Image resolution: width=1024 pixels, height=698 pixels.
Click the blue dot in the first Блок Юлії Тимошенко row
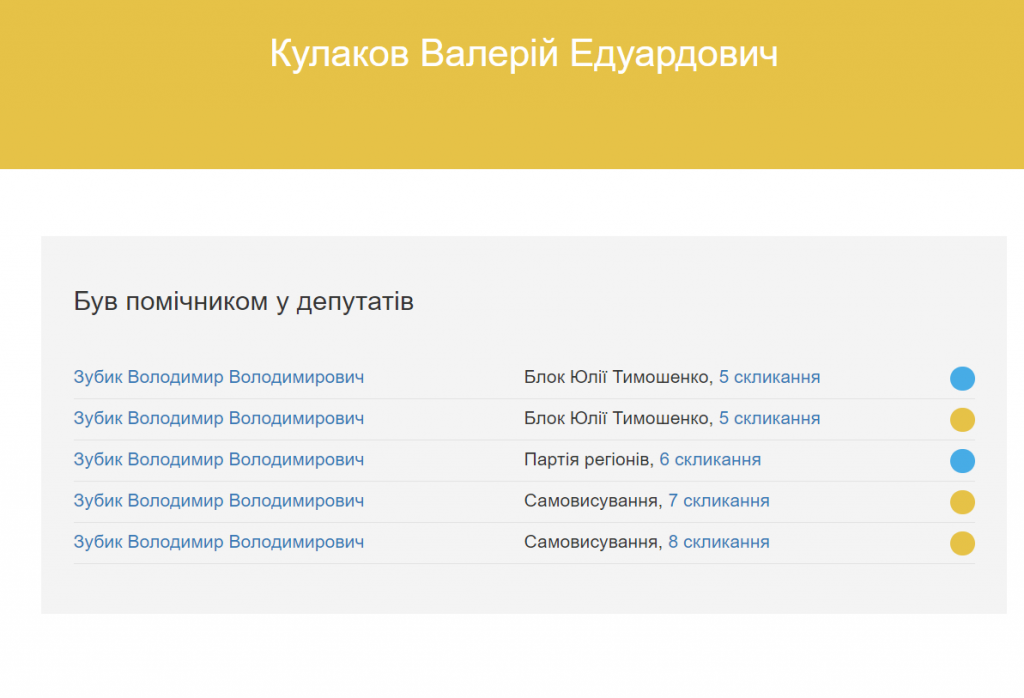pos(962,378)
